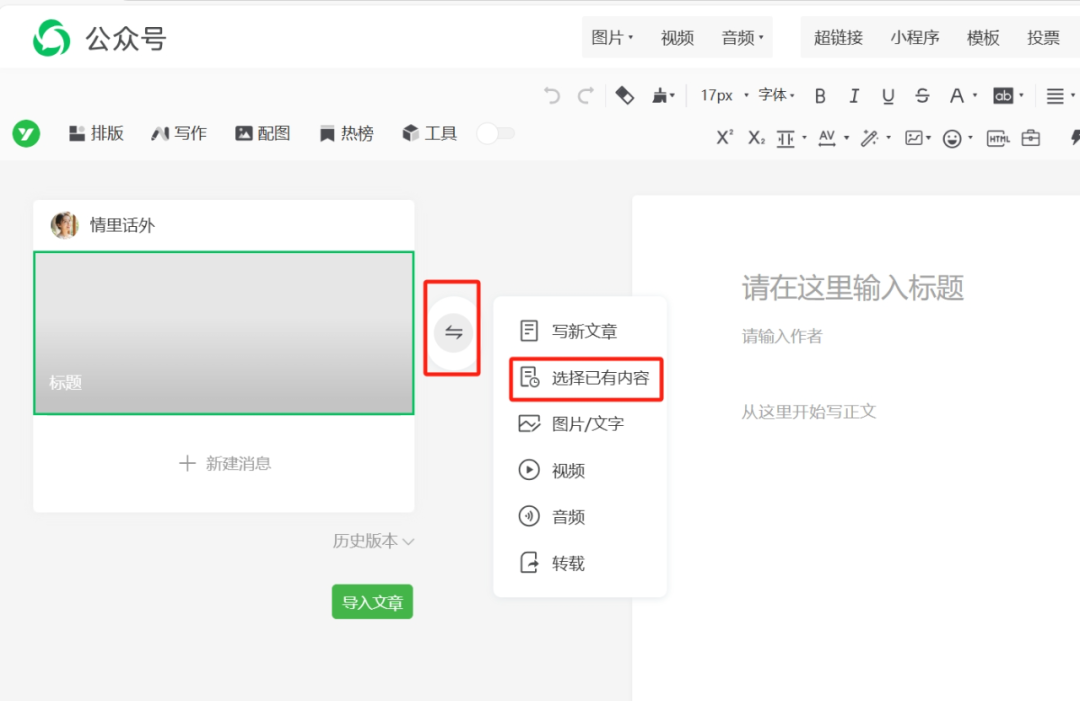
Task: Expand the format painter dropdown arrow
Action: 672,96
